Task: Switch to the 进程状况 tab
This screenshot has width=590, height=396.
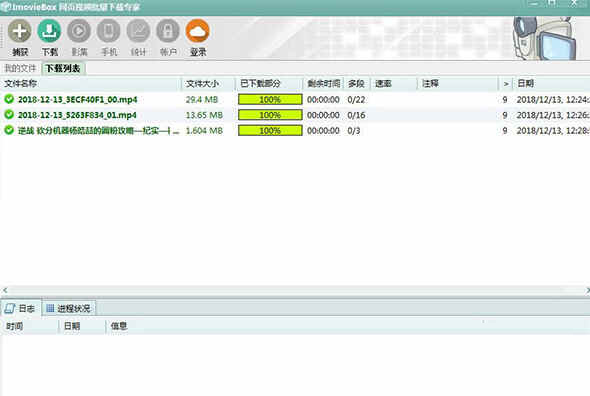Action: click(69, 309)
